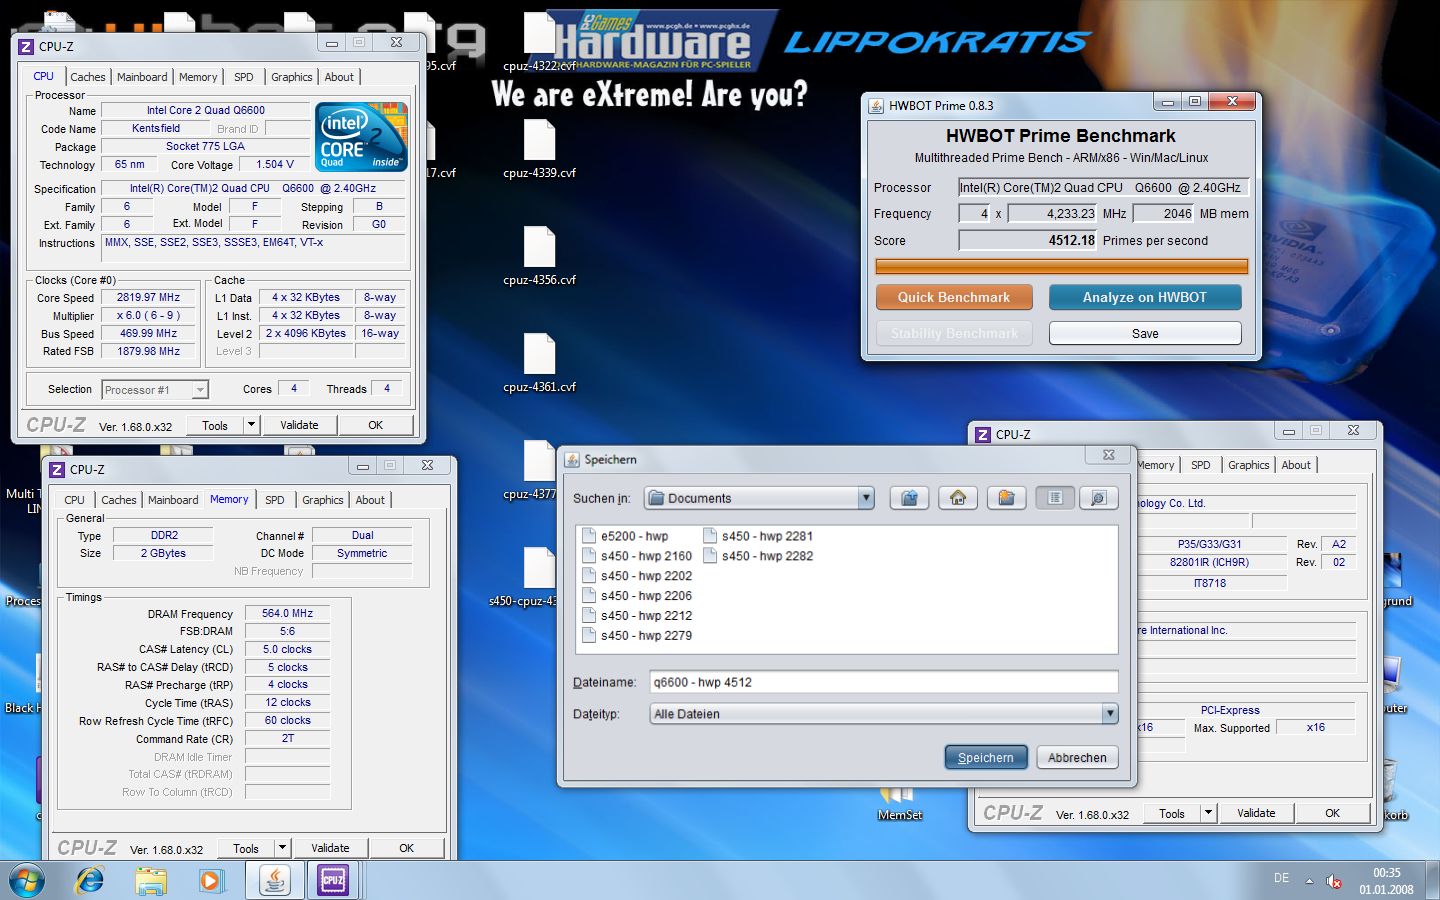Open the Dateityp 'Alle Dateien' dropdown
This screenshot has height=900, width=1440.
[x=1109, y=714]
